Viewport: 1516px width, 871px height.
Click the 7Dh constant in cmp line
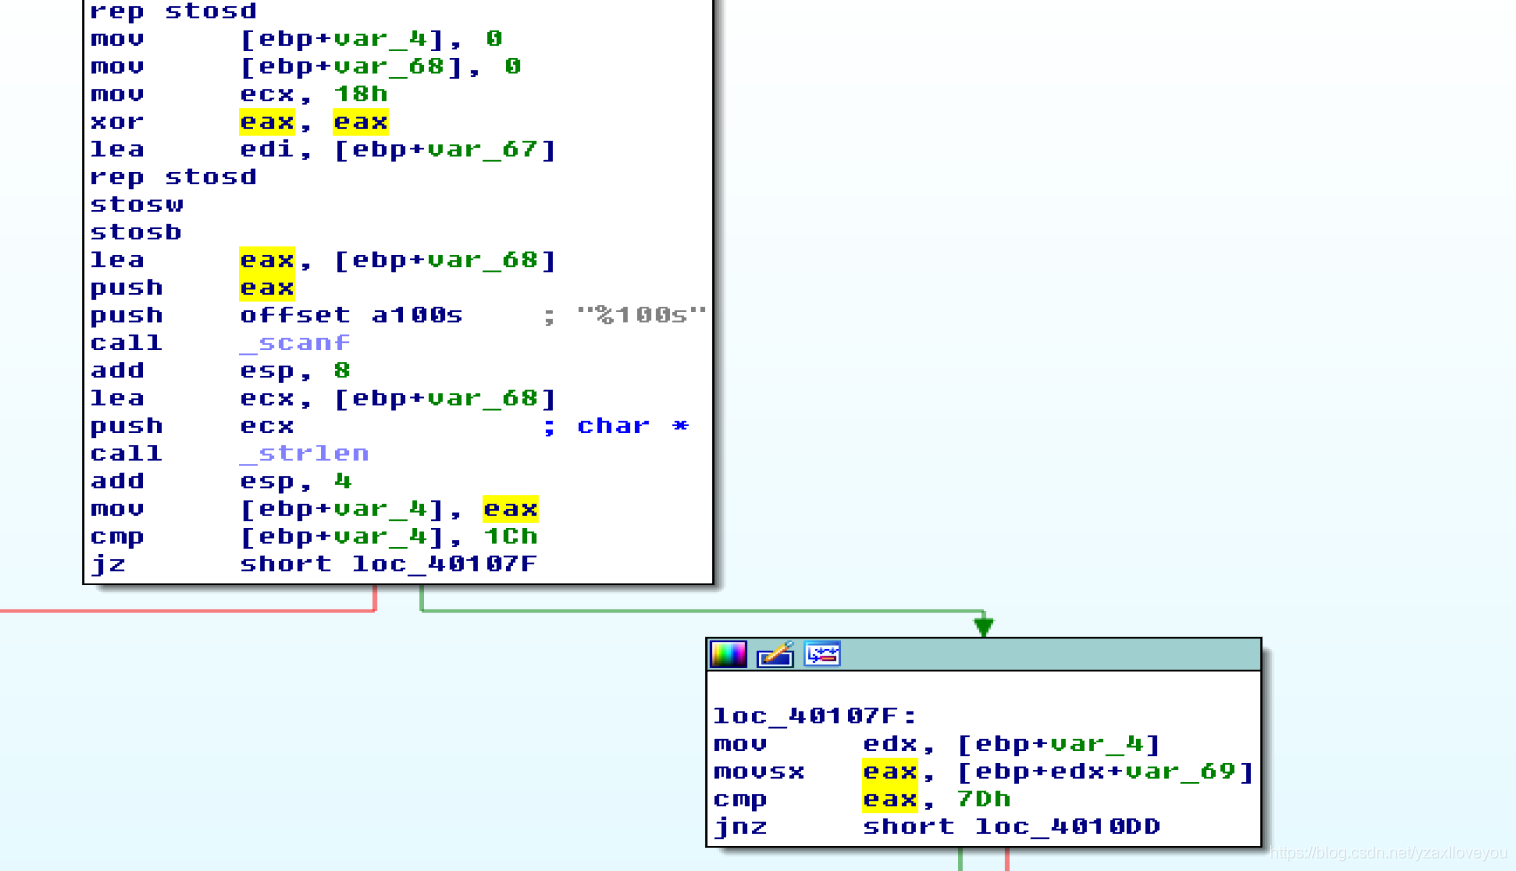click(983, 799)
